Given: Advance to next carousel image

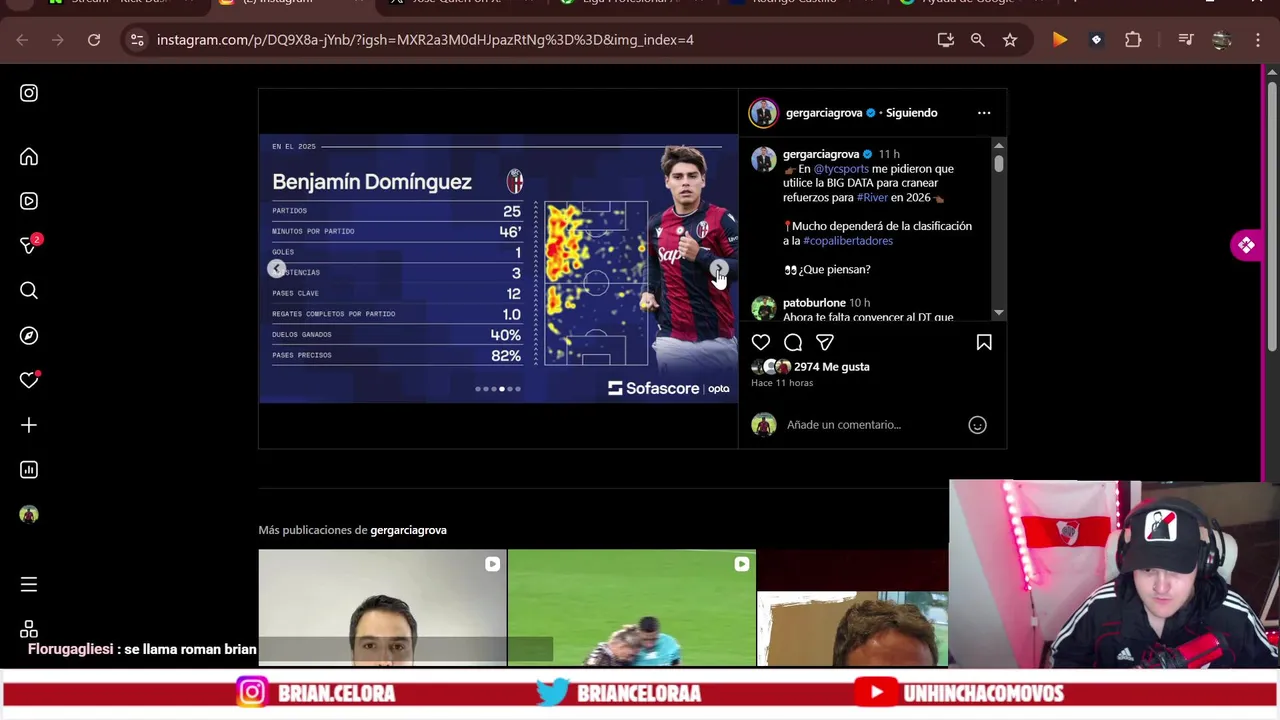Looking at the screenshot, I should [x=719, y=269].
